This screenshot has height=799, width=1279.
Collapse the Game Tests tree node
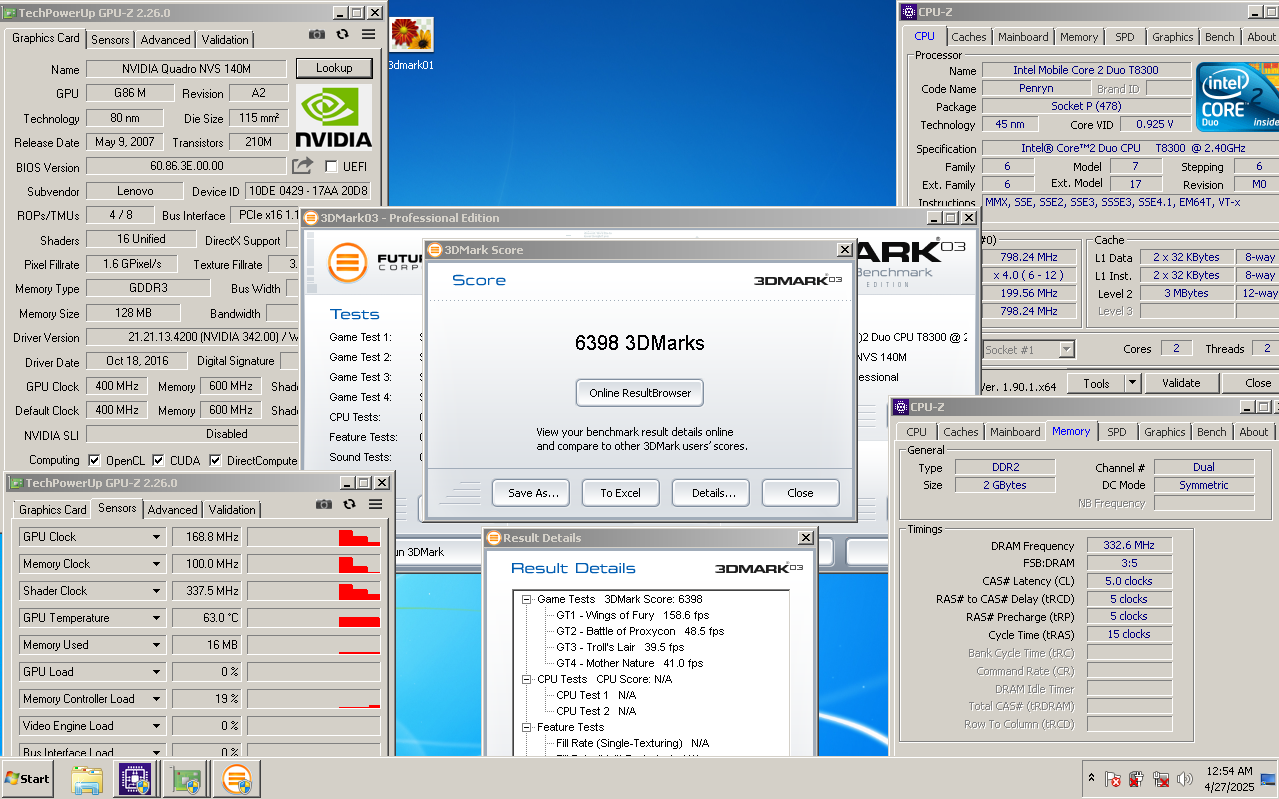527,599
